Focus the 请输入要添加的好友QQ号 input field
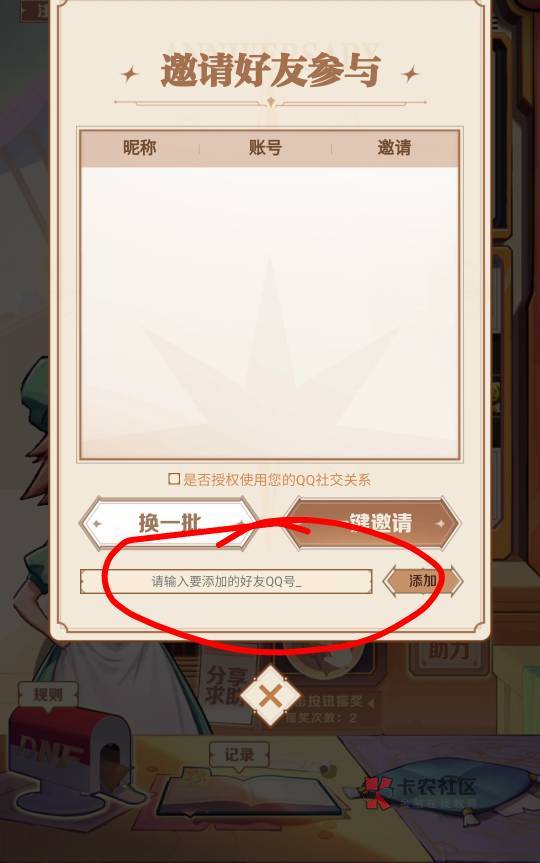The width and height of the screenshot is (540, 863). [226, 581]
